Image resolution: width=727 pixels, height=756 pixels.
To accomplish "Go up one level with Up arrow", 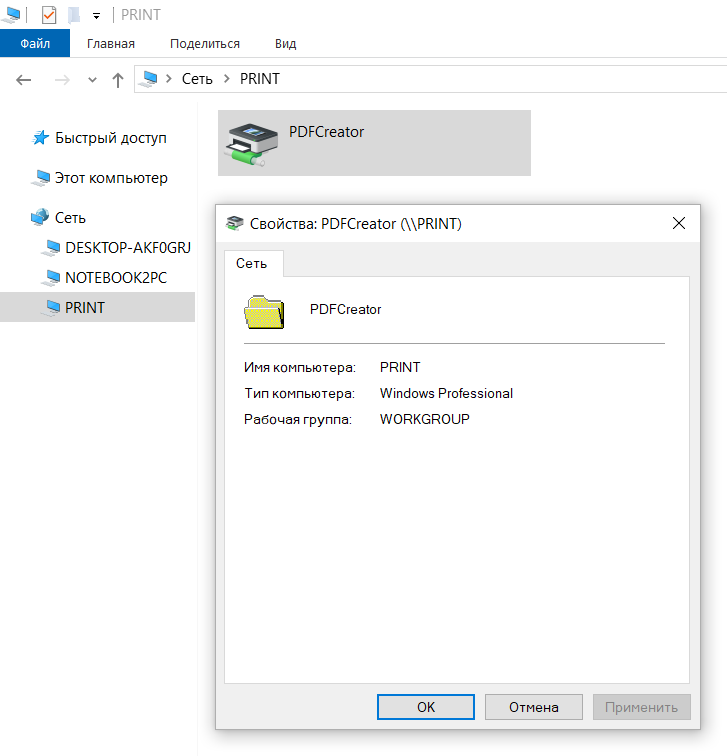I will [x=118, y=80].
